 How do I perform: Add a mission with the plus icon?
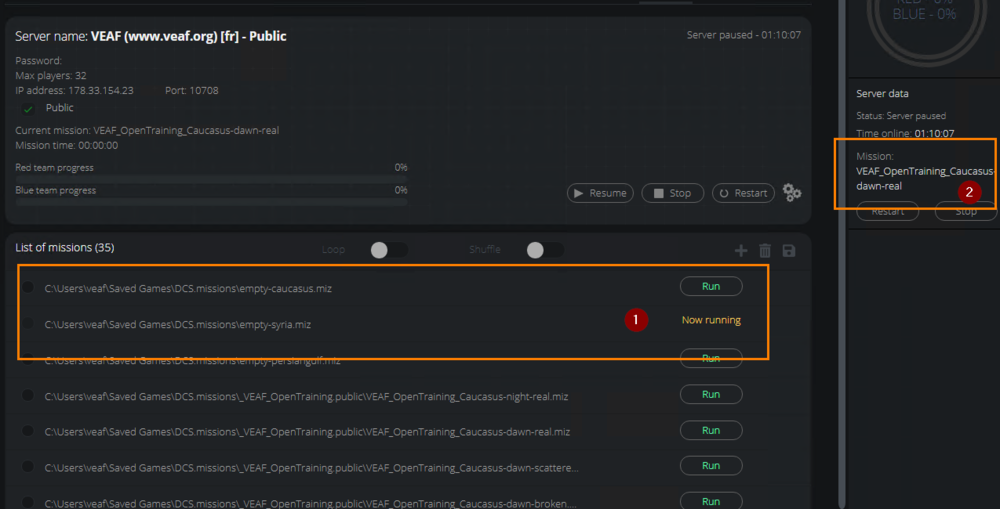[741, 250]
